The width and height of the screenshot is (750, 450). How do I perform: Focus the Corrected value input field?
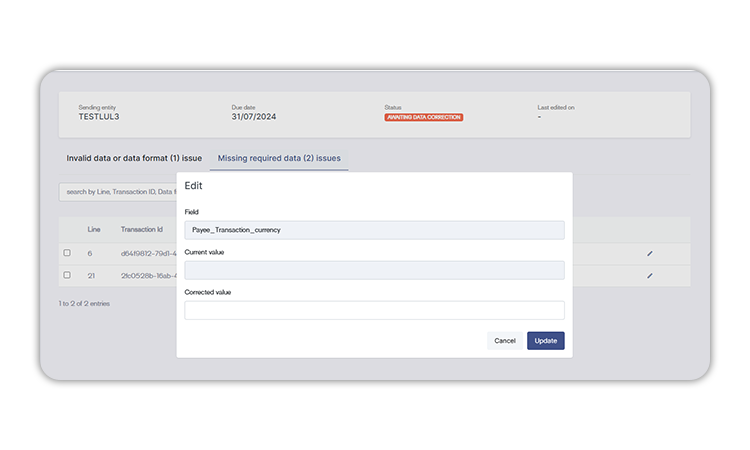pyautogui.click(x=375, y=310)
